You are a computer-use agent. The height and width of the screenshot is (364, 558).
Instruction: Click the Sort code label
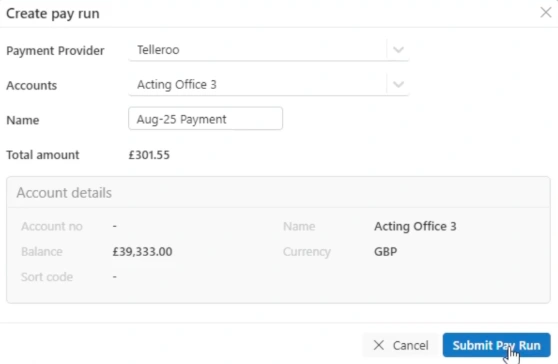[47, 277]
